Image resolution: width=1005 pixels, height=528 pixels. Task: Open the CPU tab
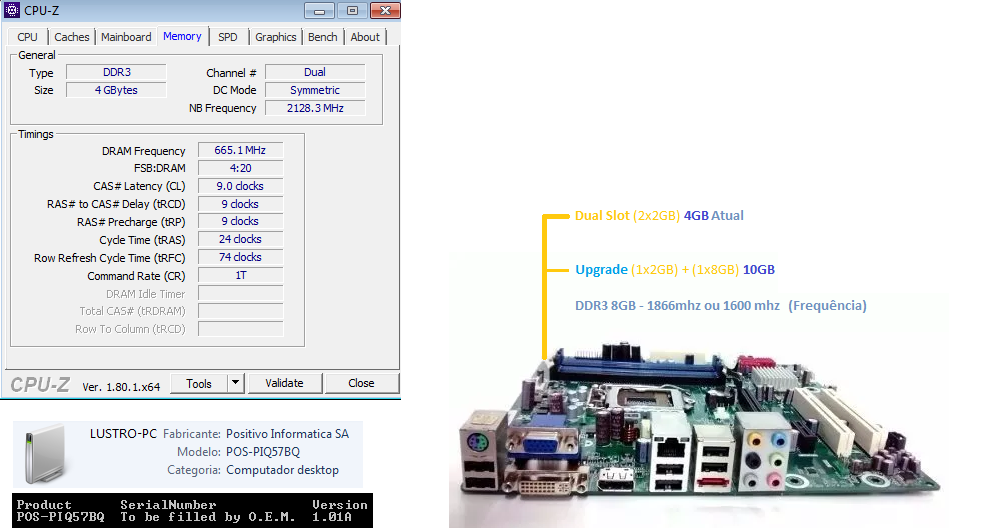[28, 37]
